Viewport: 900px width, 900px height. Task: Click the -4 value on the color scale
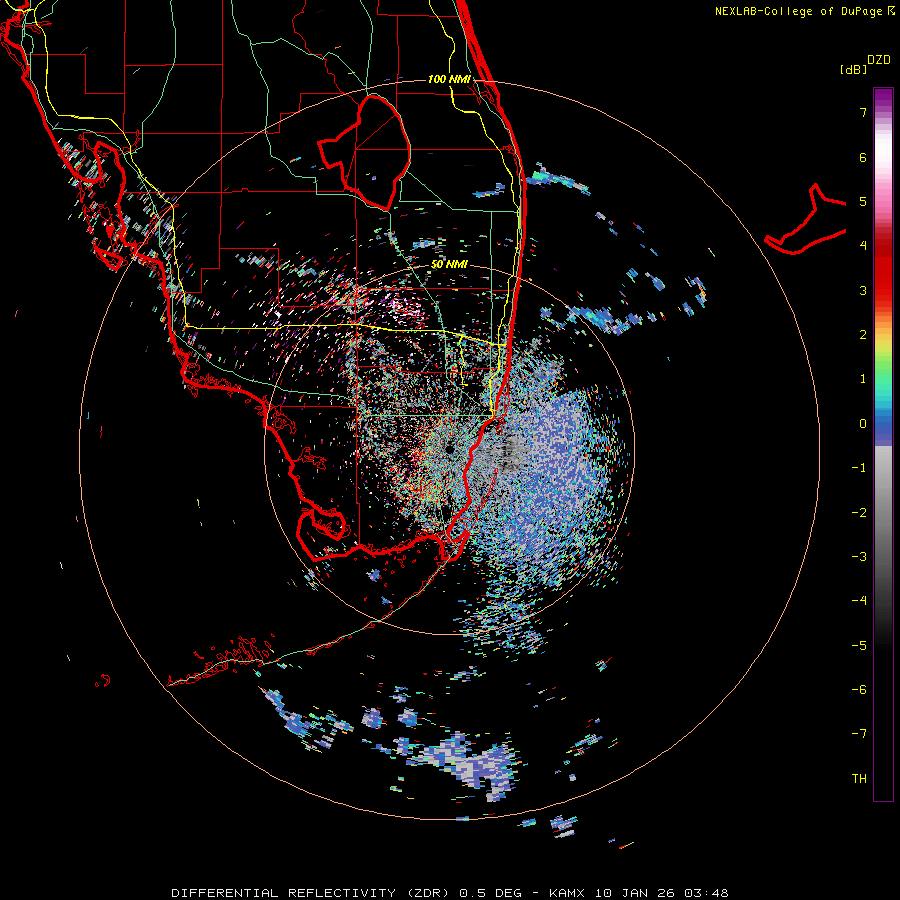(x=859, y=601)
